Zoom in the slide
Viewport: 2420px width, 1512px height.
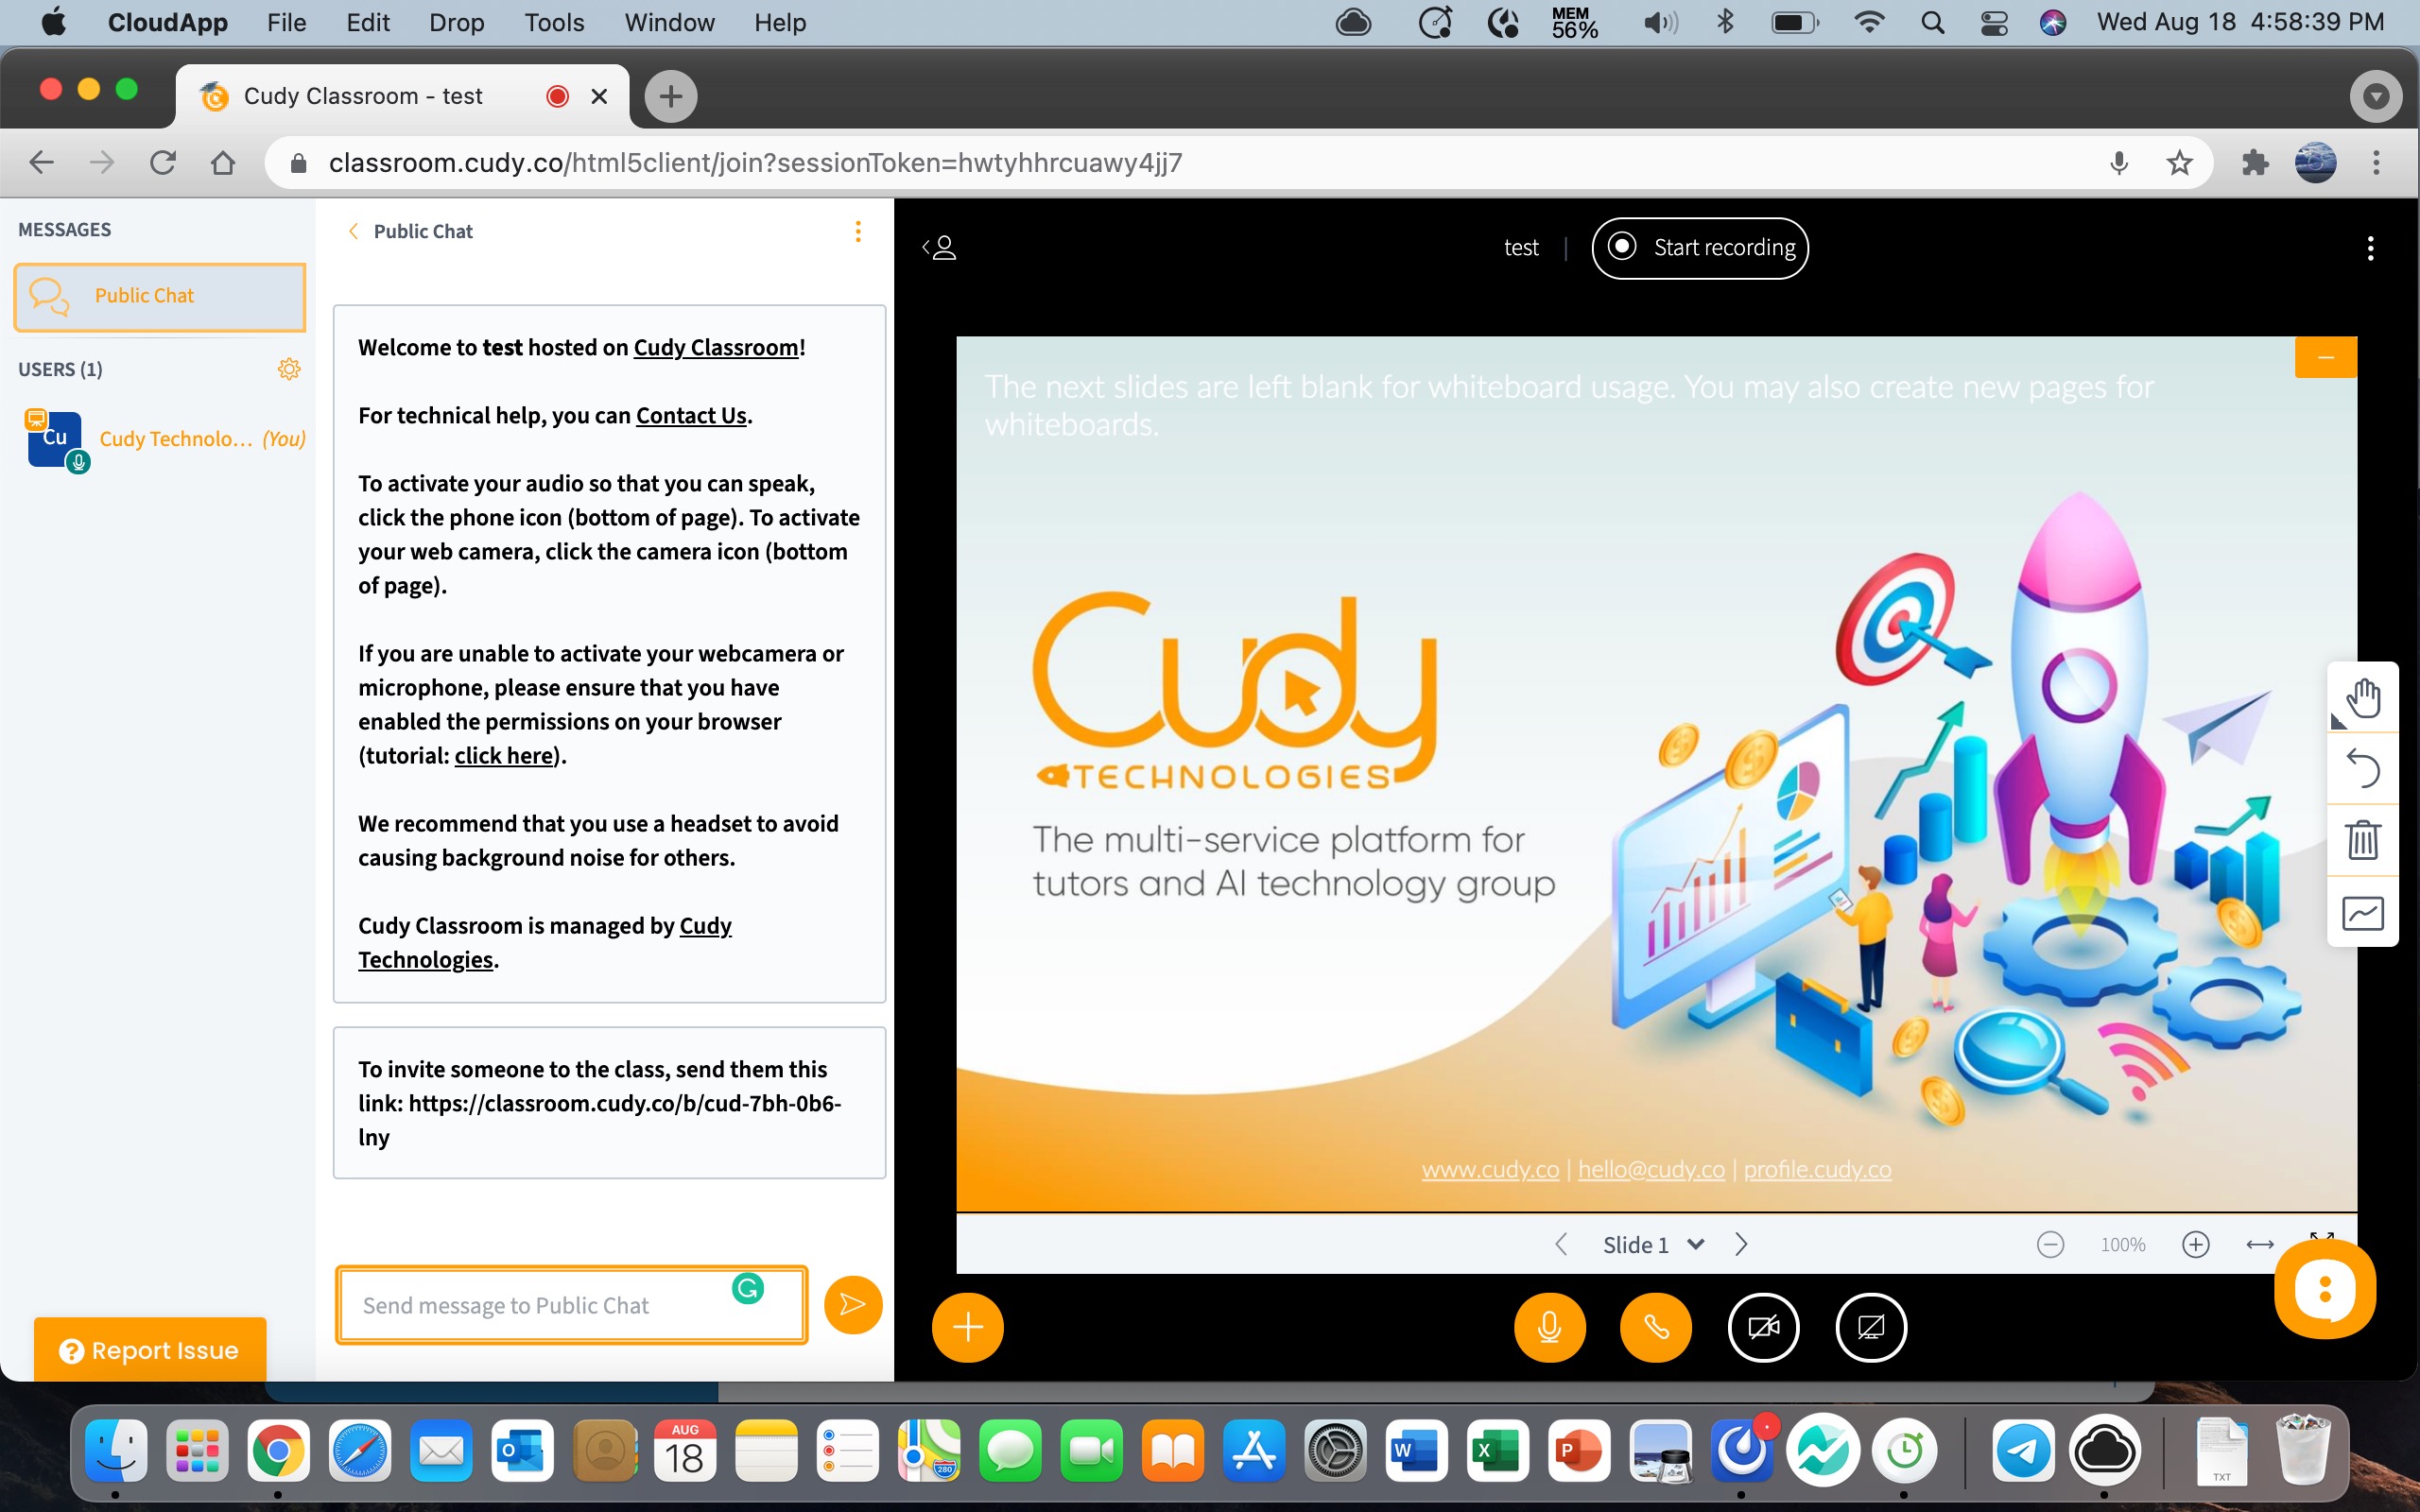click(2195, 1244)
